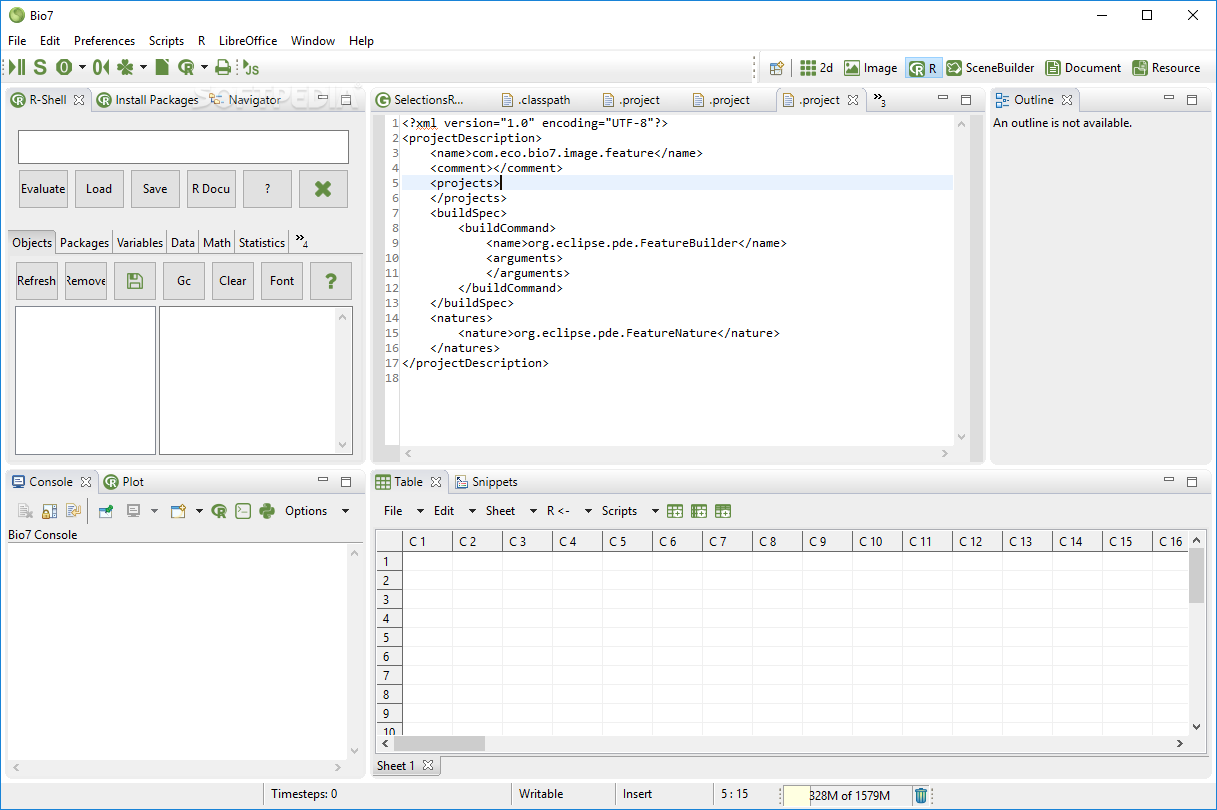
Task: Click the second green table-add icon
Action: click(x=699, y=511)
